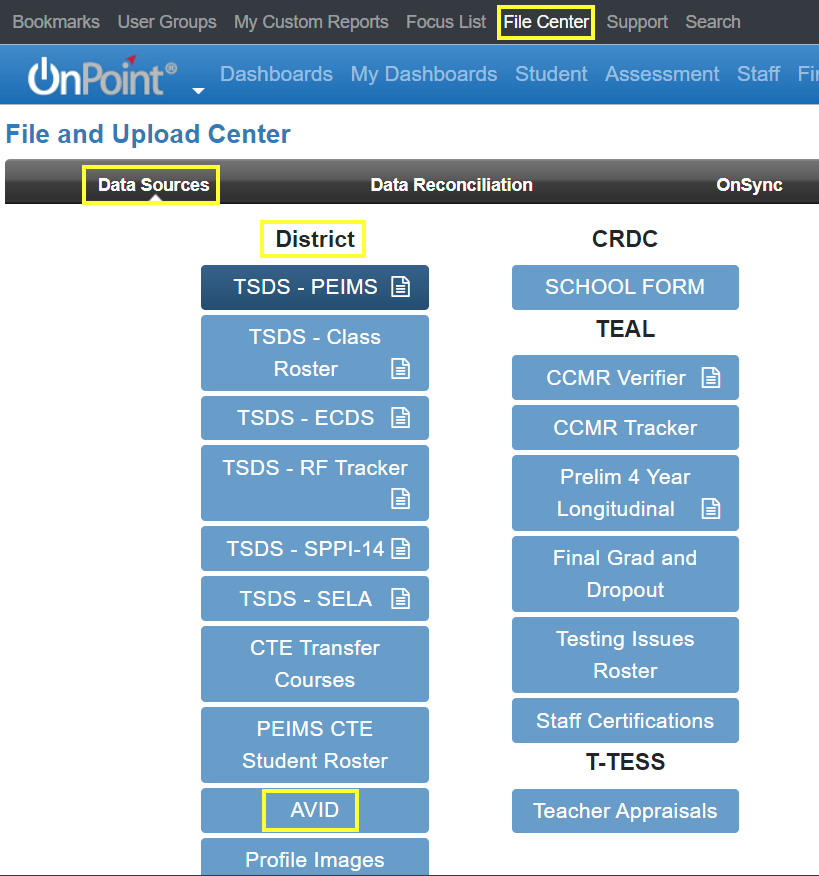The height and width of the screenshot is (876, 819).
Task: Click document icon on TSDS - SELA
Action: pyautogui.click(x=401, y=599)
